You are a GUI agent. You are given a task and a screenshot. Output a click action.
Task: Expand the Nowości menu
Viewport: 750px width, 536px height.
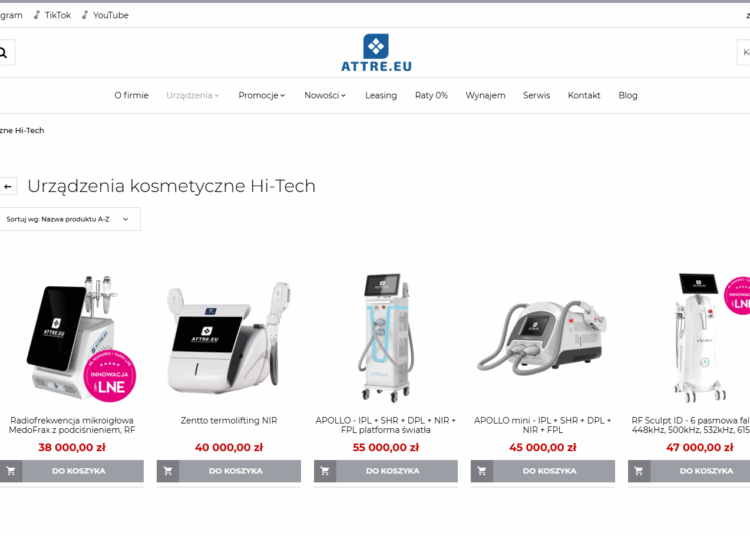point(325,95)
